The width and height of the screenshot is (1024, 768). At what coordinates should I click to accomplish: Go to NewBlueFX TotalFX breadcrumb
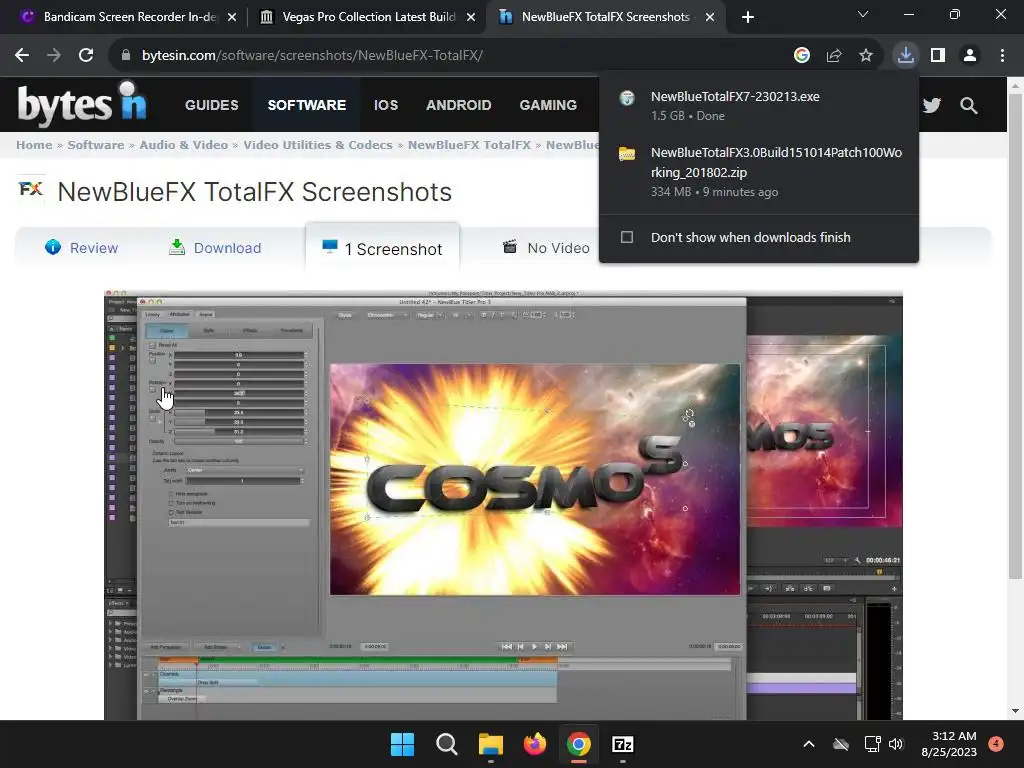(x=469, y=145)
